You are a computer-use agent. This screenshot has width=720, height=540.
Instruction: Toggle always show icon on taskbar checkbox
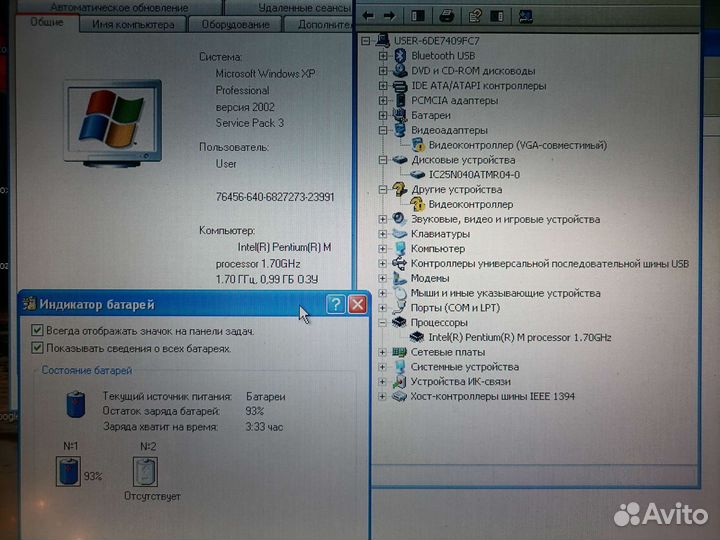click(x=37, y=330)
